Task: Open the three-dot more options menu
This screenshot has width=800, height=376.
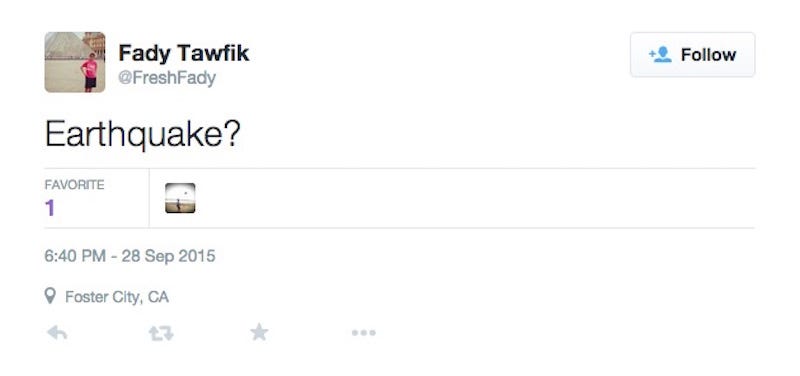Action: [x=364, y=333]
